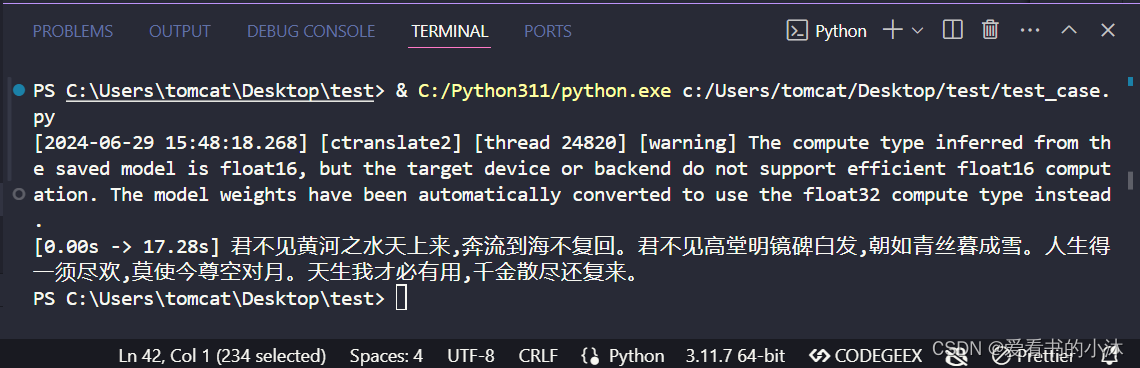The width and height of the screenshot is (1140, 368).
Task: Kill the terminal using the trash icon
Action: pos(990,30)
